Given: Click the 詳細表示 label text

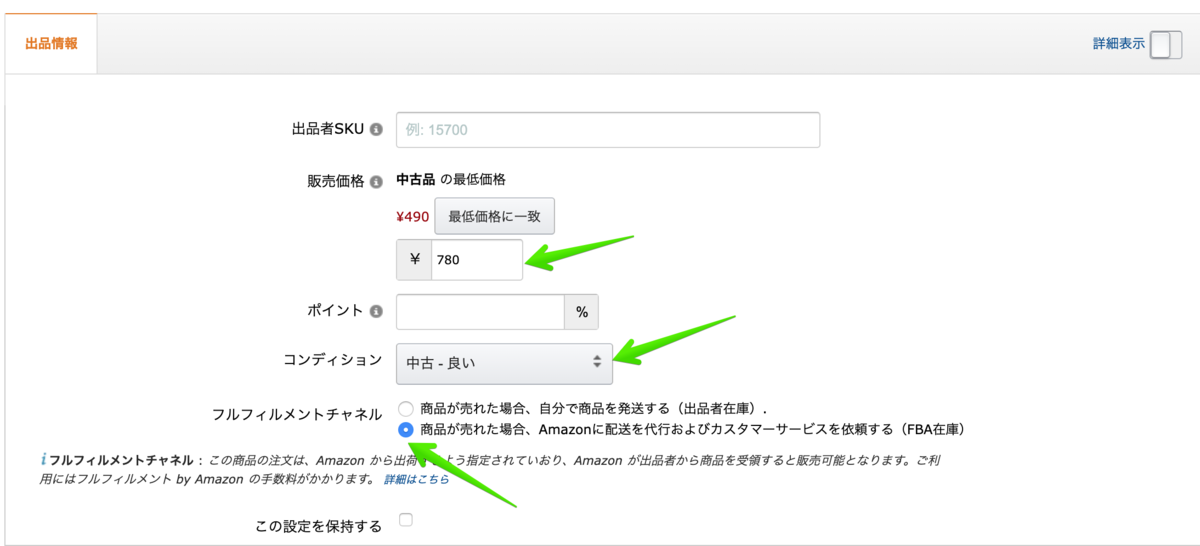Looking at the screenshot, I should coord(1119,44).
